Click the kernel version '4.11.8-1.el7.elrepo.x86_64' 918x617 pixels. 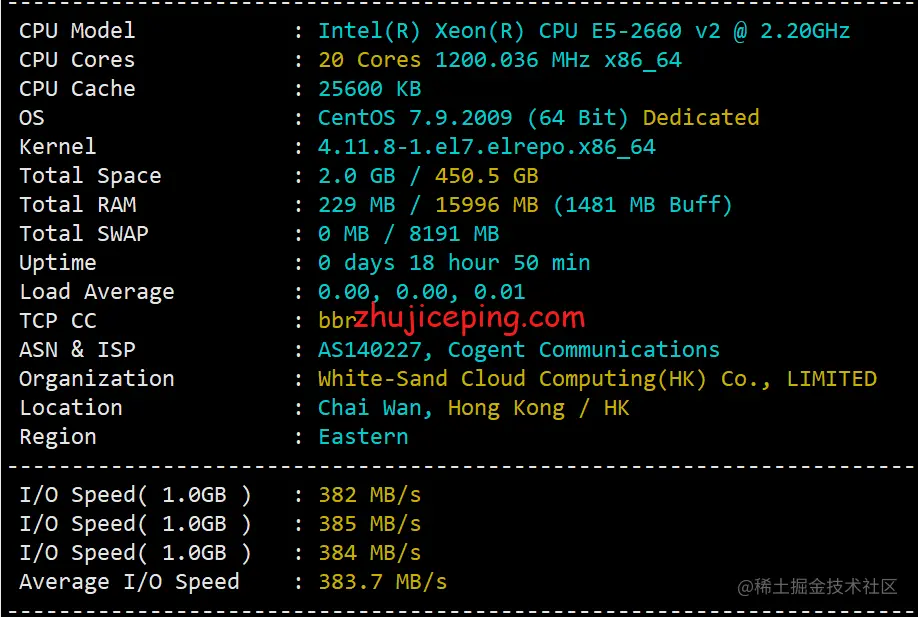point(487,147)
